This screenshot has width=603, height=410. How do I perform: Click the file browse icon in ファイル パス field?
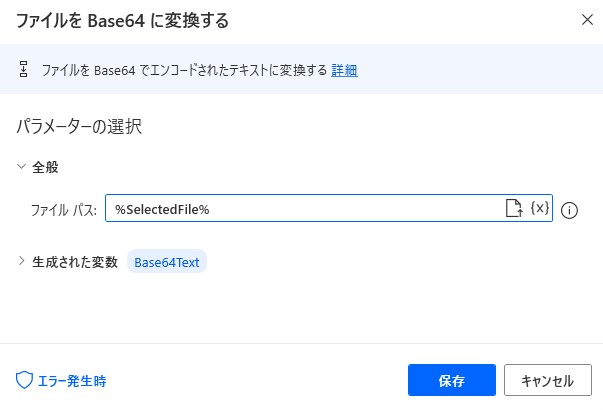click(514, 208)
